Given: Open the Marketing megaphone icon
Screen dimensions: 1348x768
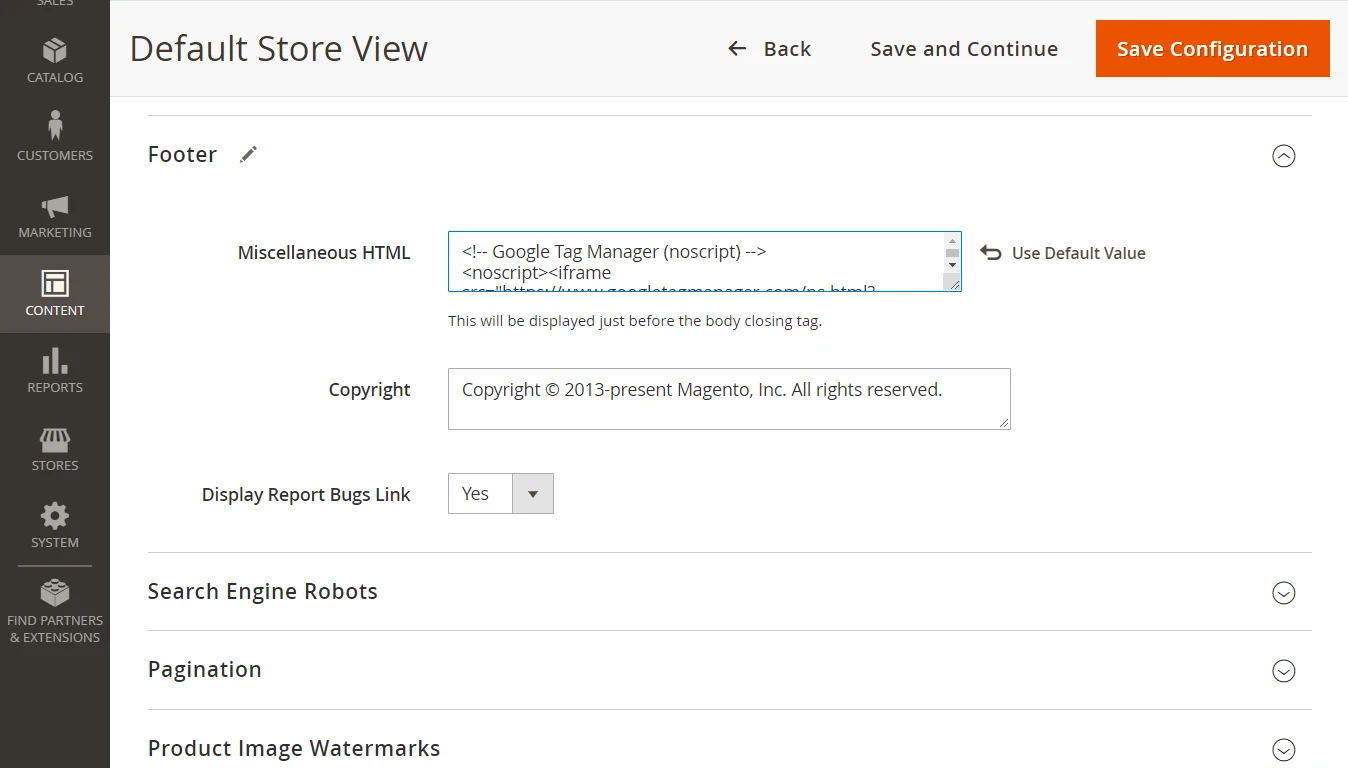Looking at the screenshot, I should pyautogui.click(x=55, y=206).
